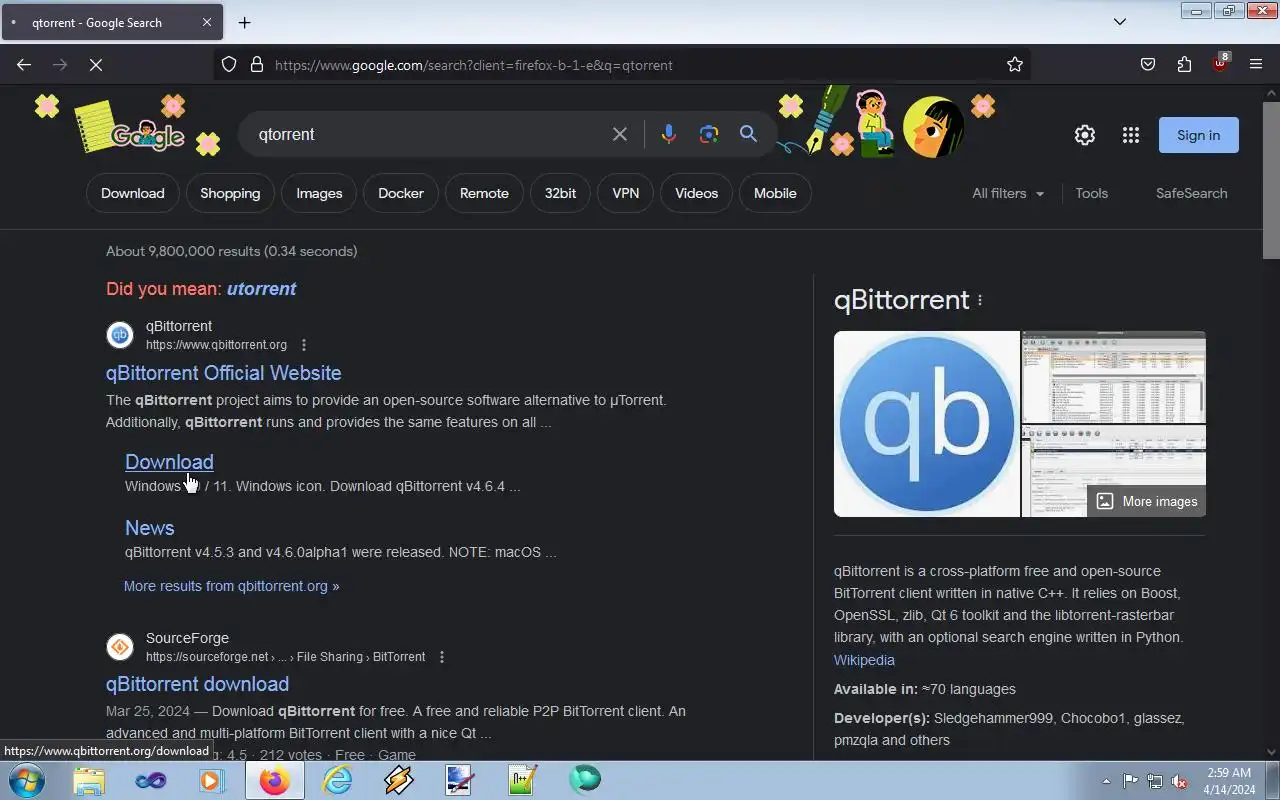This screenshot has width=1280, height=800.
Task: Open a new browser tab
Action: 244,22
